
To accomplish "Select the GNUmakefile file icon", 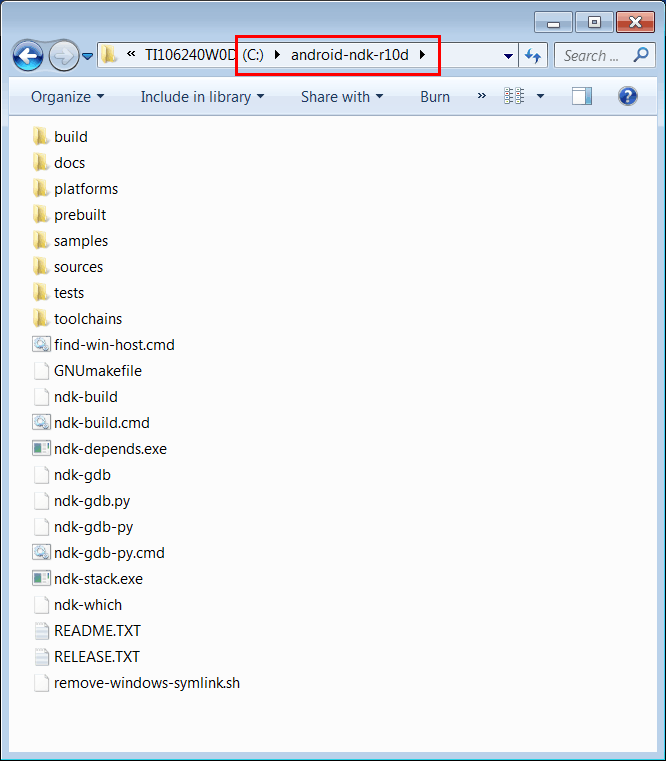I will 41,371.
